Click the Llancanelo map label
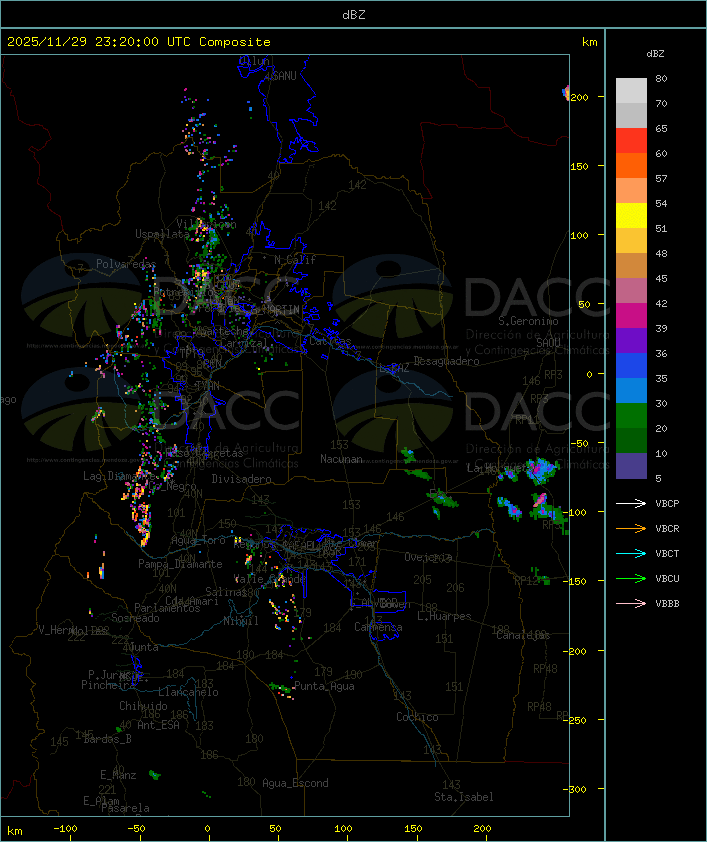Viewport: 707px width, 842px height. coord(188,692)
